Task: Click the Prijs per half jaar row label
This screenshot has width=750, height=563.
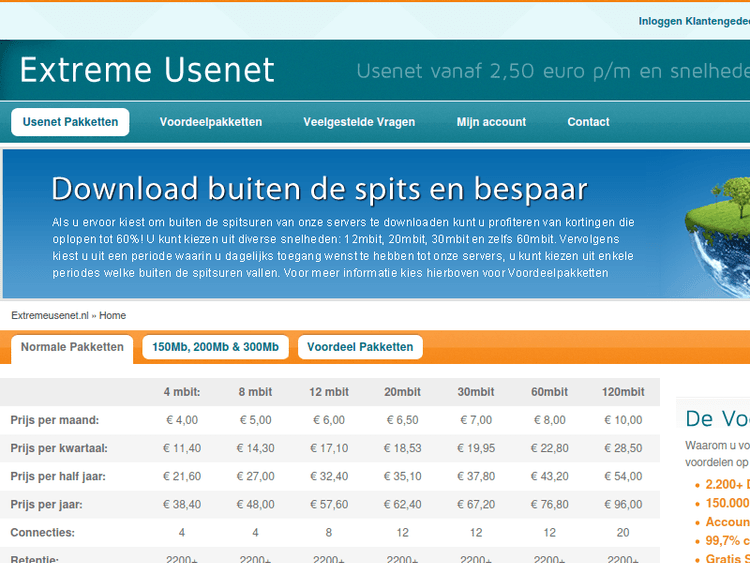Action: [58, 477]
